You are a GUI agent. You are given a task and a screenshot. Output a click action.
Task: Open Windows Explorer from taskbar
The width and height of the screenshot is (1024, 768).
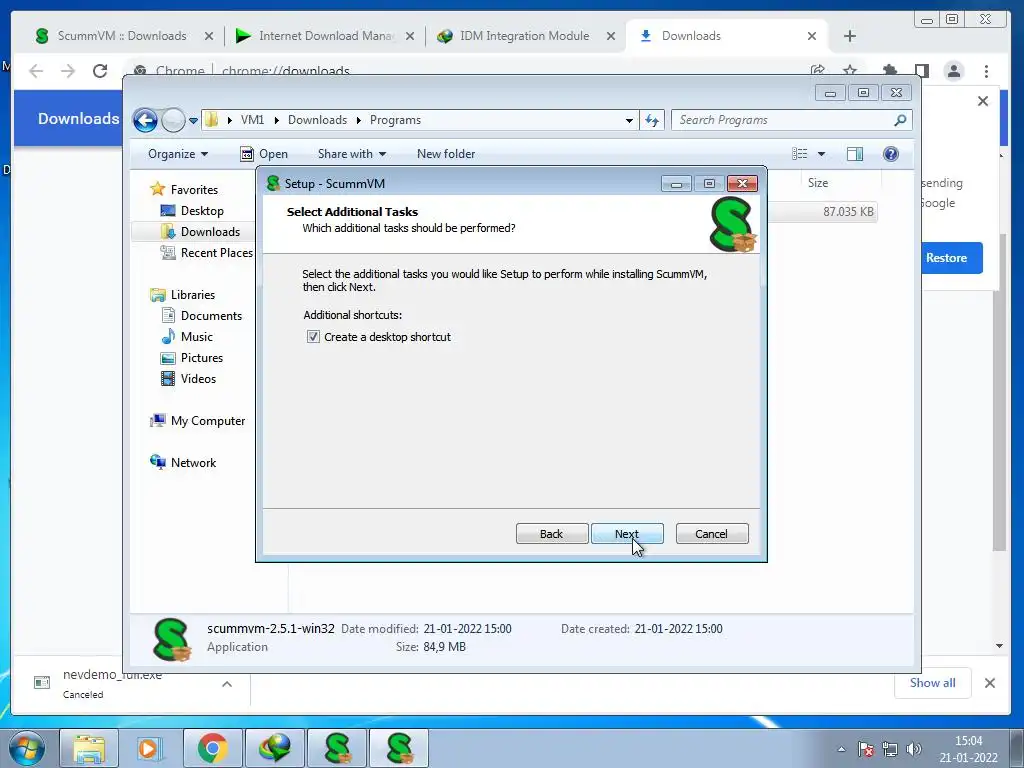(89, 748)
